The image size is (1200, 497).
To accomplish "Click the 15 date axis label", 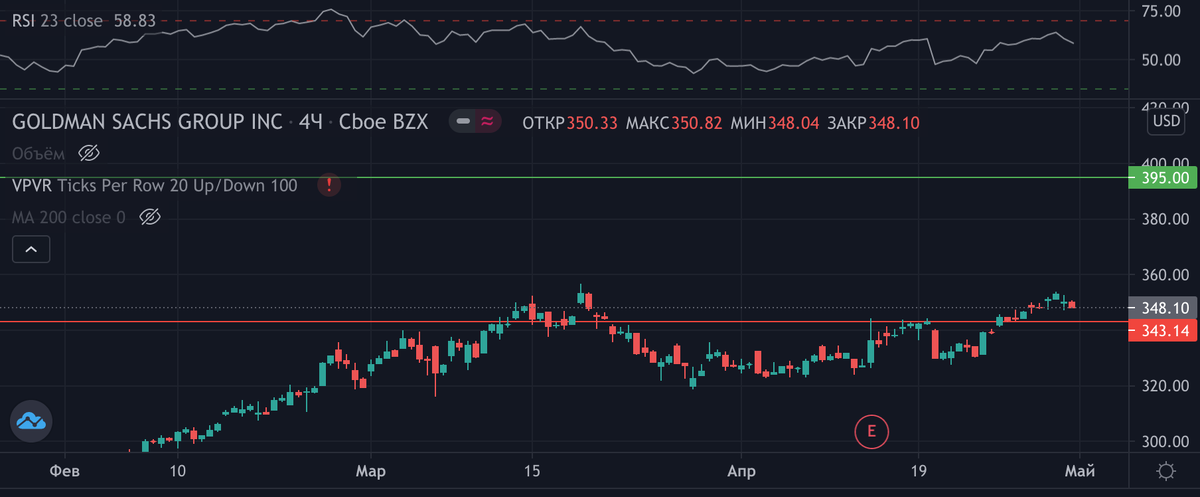I will [x=532, y=471].
